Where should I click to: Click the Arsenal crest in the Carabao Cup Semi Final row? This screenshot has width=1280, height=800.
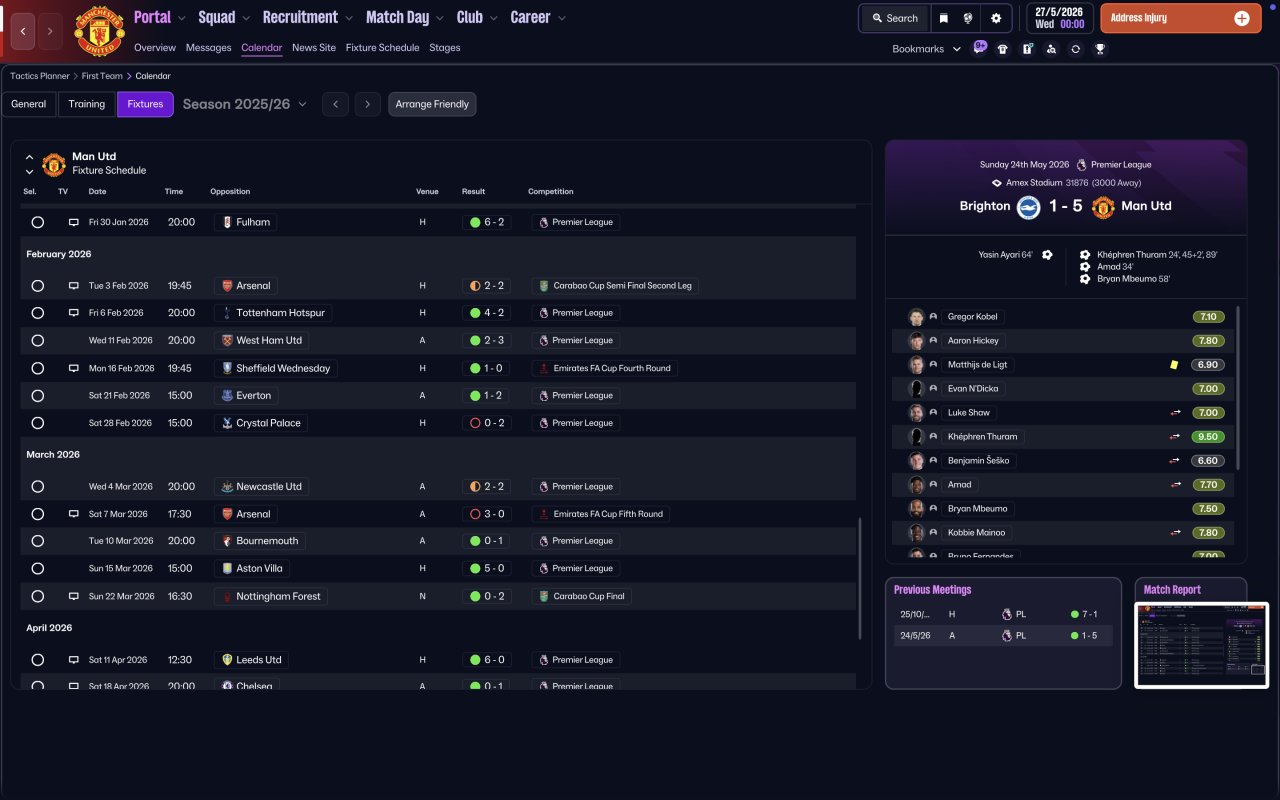coord(227,286)
